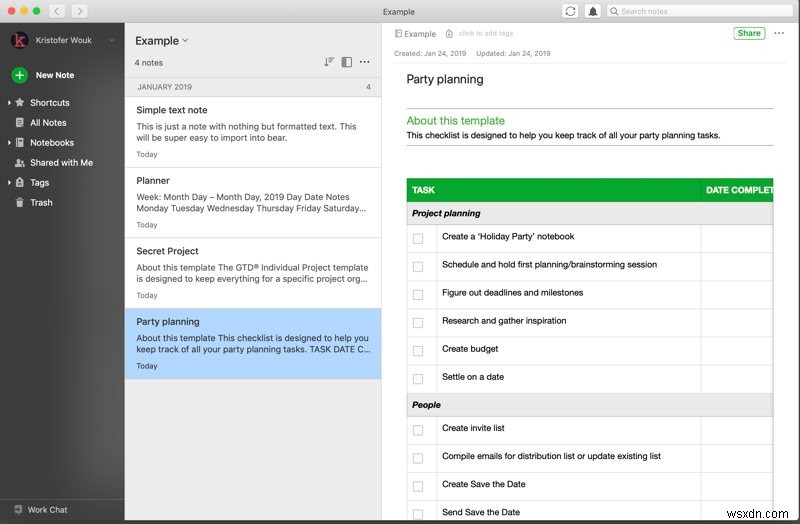800x524 pixels.
Task: Click the 'Example' notebook label in note header
Action: tap(420, 34)
